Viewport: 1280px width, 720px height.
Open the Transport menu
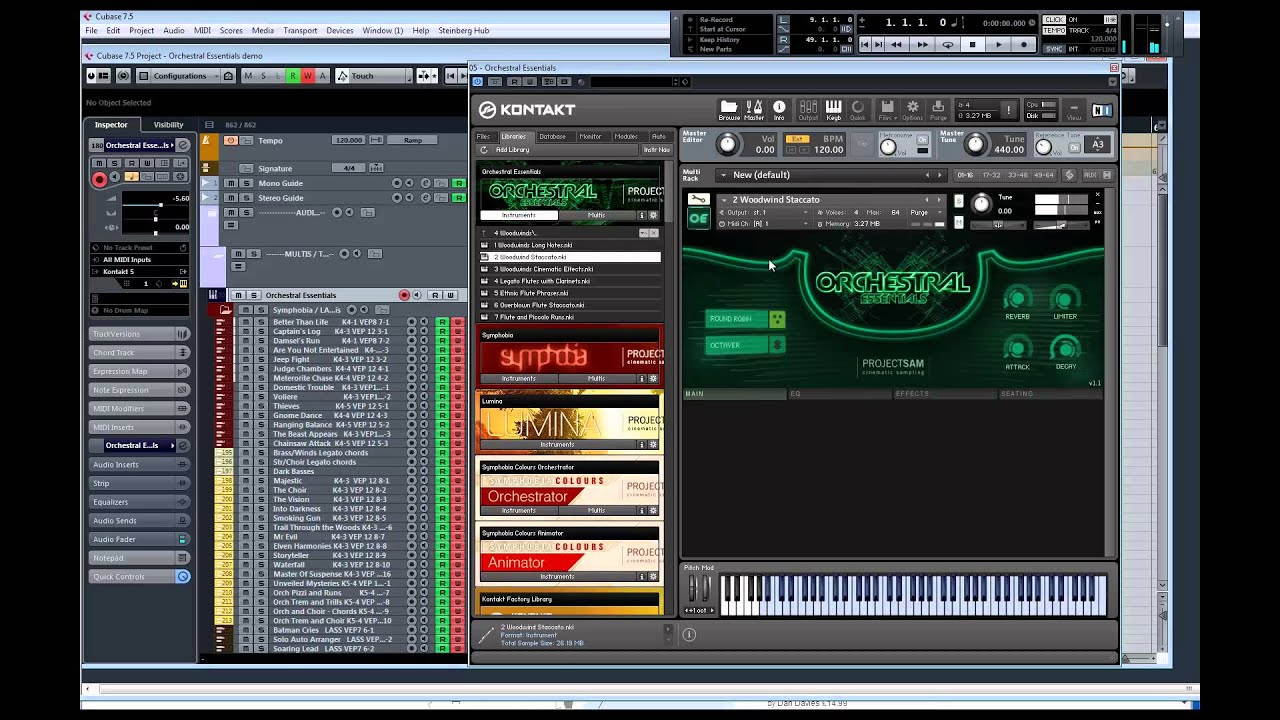300,31
